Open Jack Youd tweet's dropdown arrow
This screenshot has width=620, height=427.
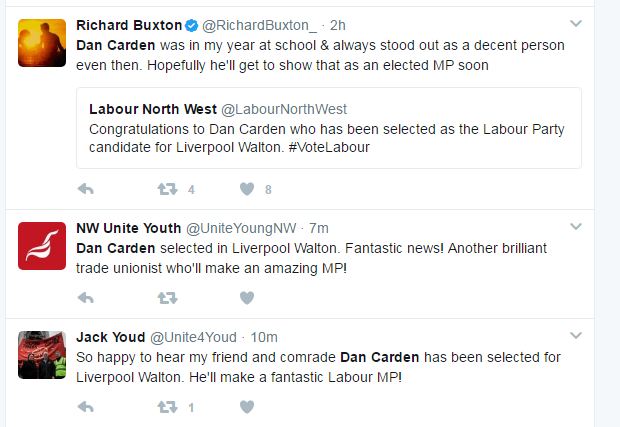(x=576, y=337)
